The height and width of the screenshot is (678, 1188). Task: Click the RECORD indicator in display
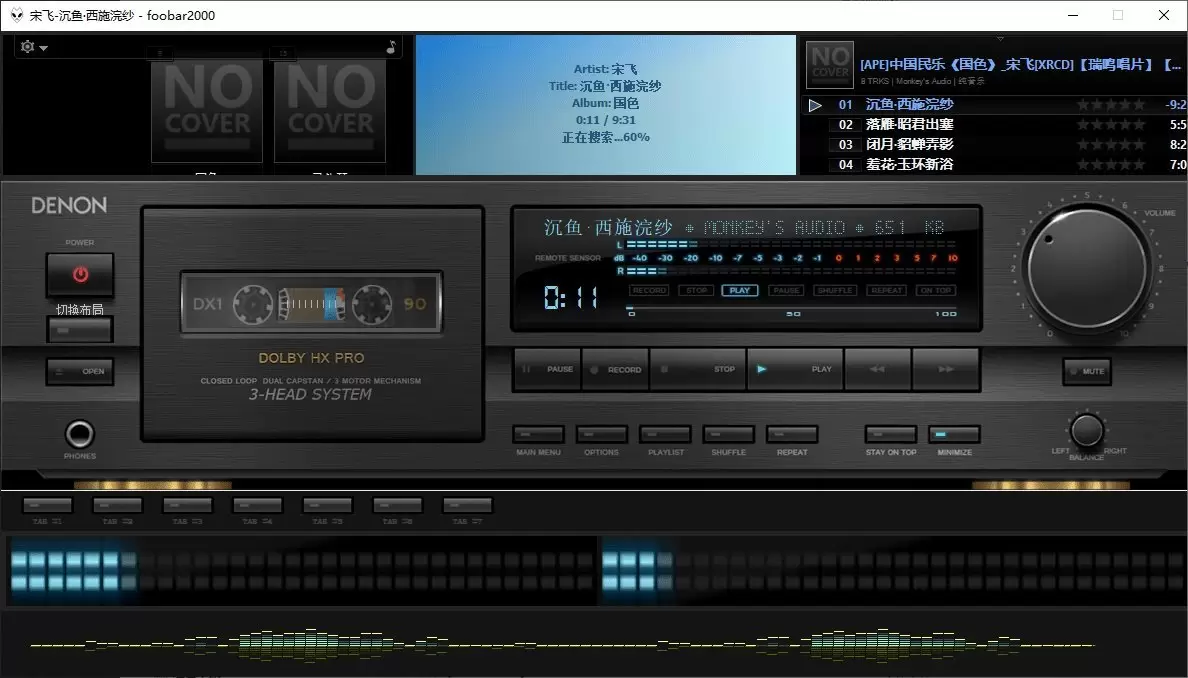click(x=649, y=290)
